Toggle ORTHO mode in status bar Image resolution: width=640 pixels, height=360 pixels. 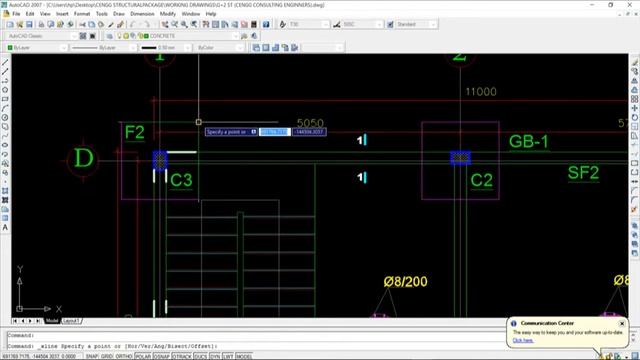tap(123, 356)
